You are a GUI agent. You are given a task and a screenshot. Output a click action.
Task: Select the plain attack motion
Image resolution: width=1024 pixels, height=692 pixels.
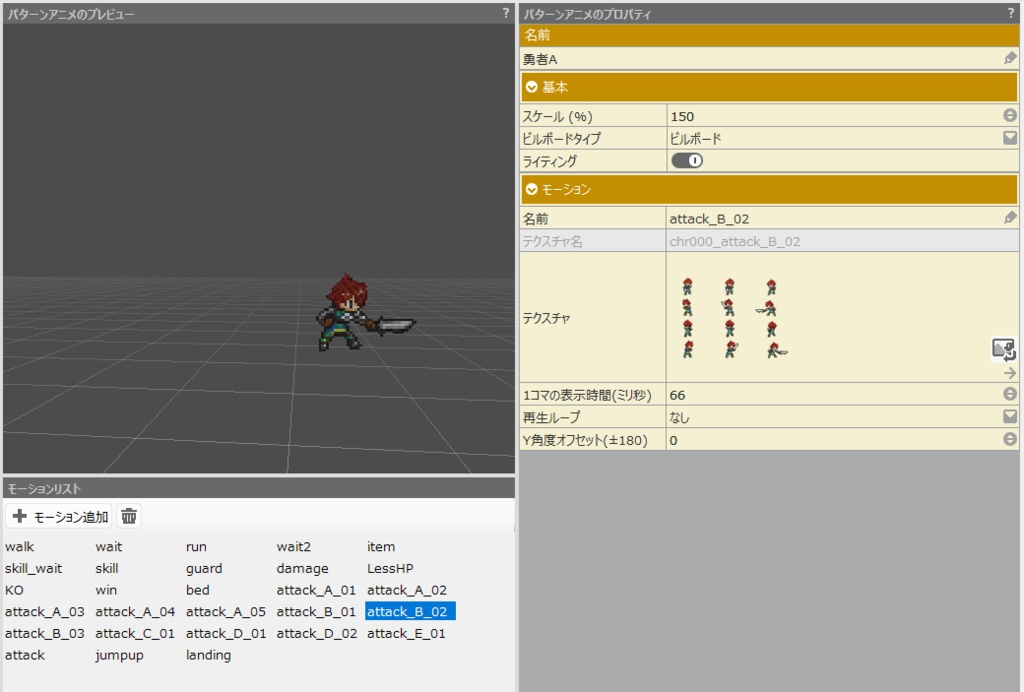(x=25, y=654)
